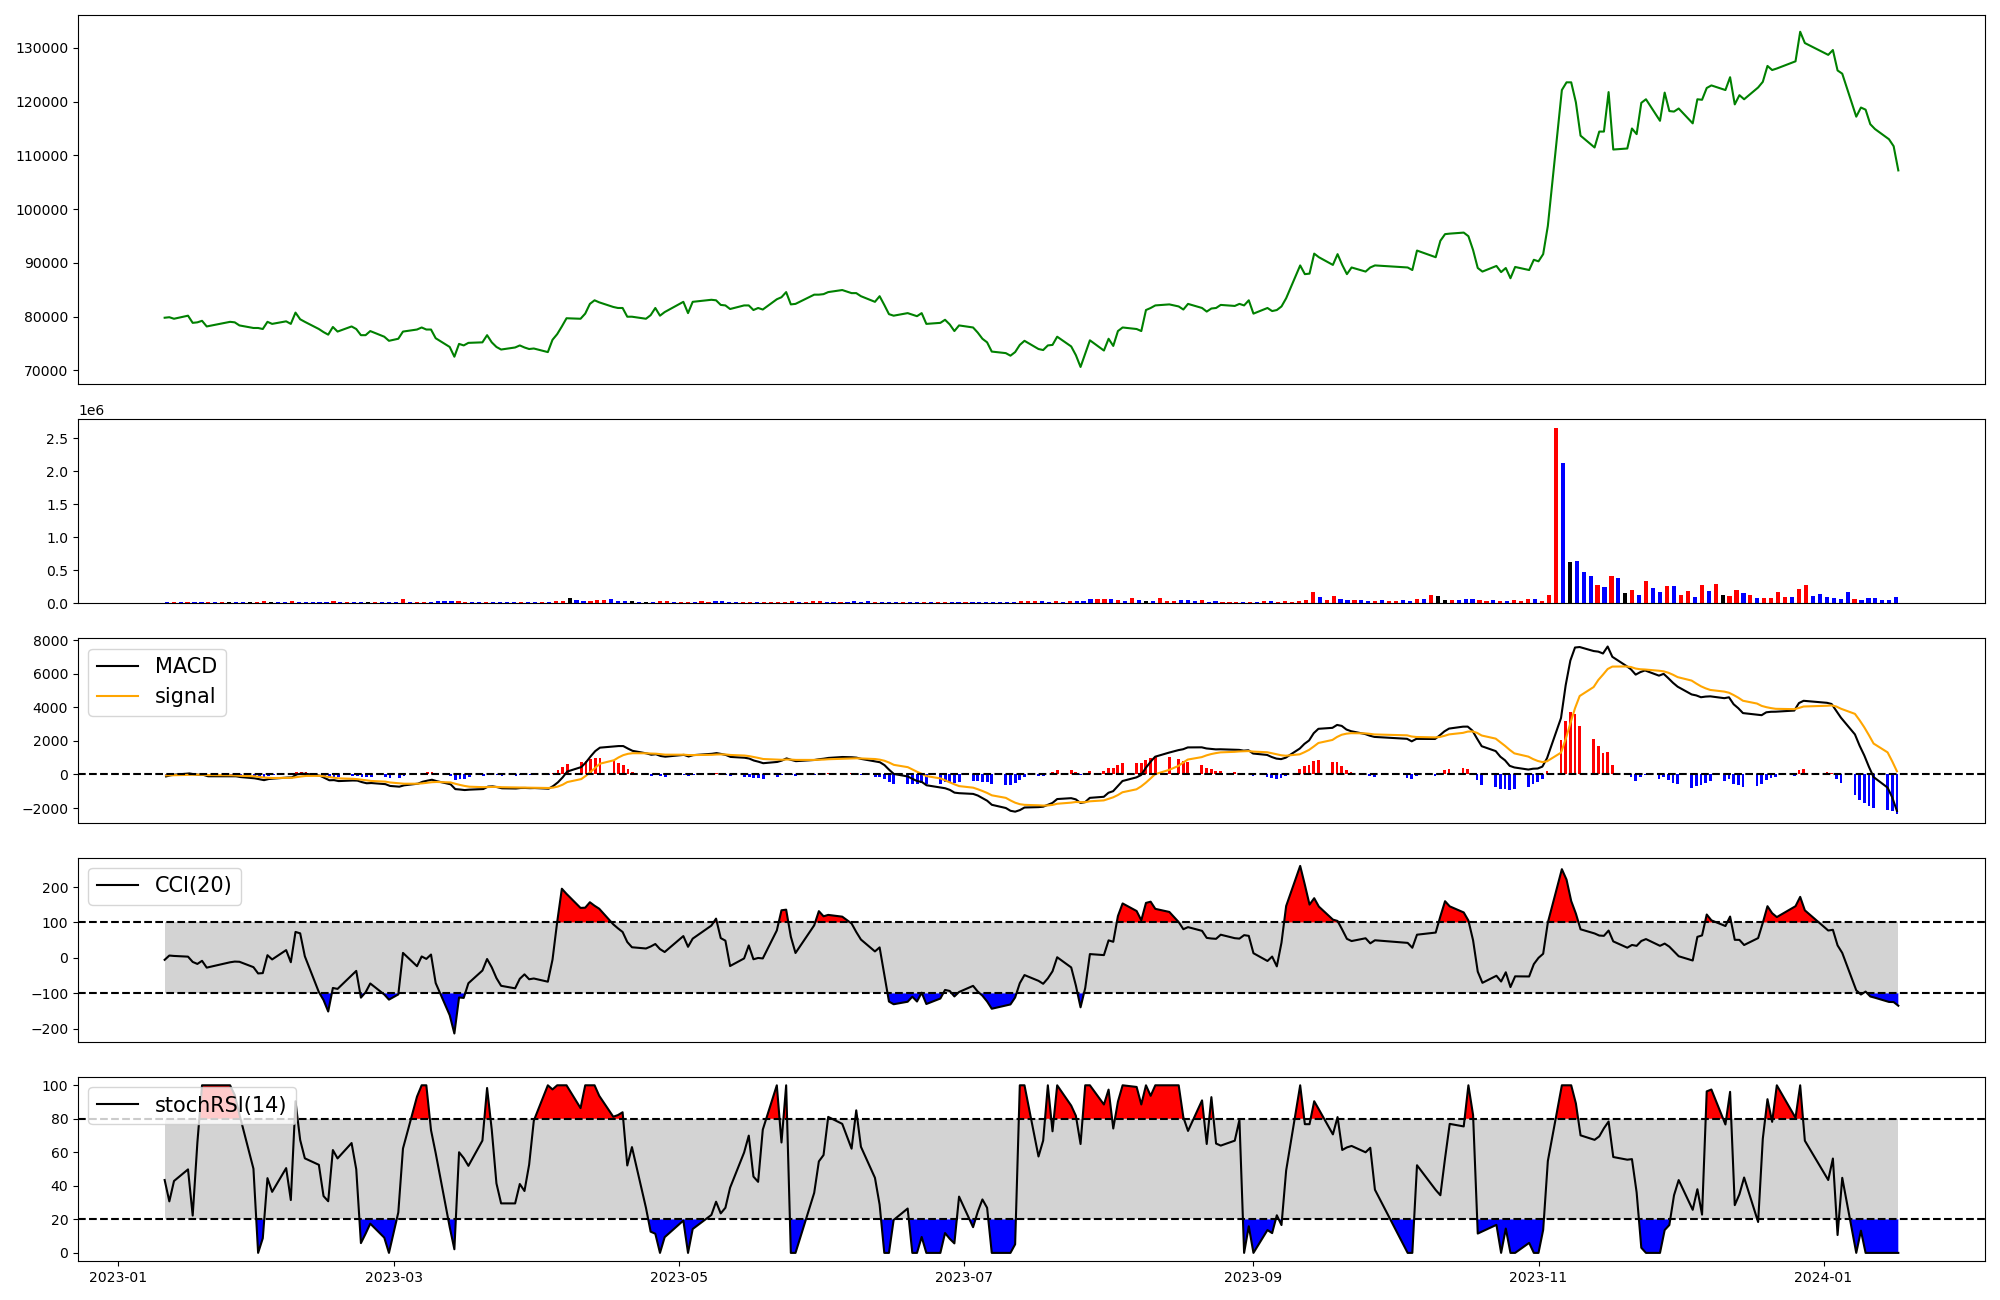Image resolution: width=2000 pixels, height=1300 pixels.
Task: Click the 80 tick on the stochRSI axis
Action: point(60,1120)
